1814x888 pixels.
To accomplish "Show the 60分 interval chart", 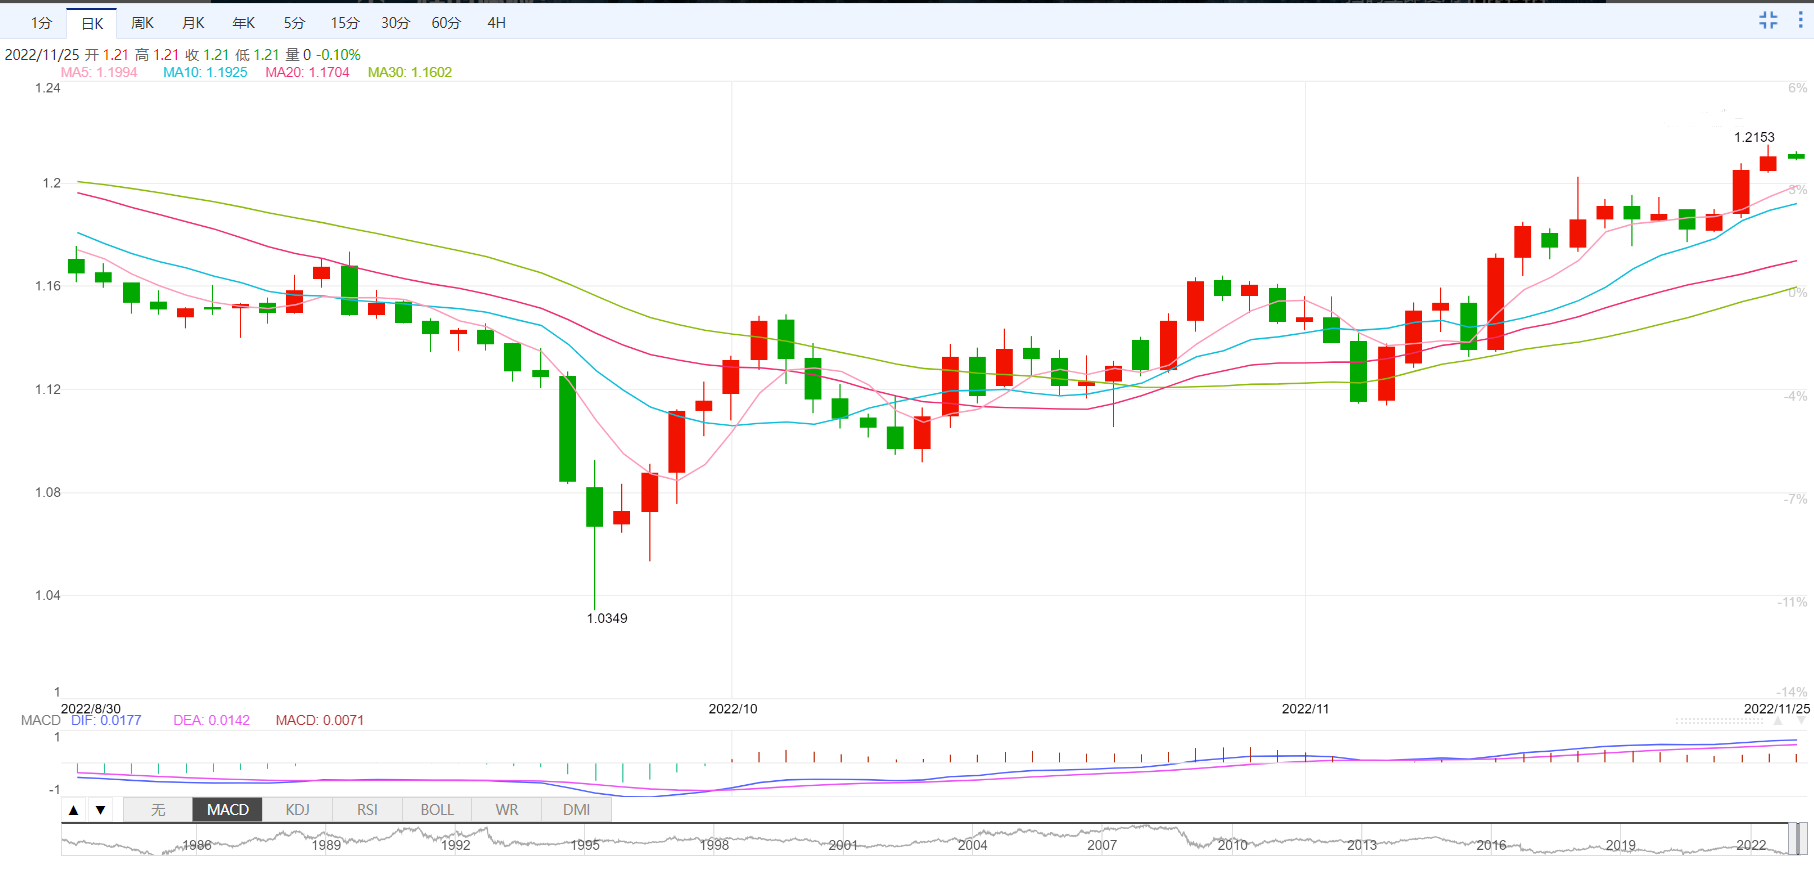I will (446, 23).
